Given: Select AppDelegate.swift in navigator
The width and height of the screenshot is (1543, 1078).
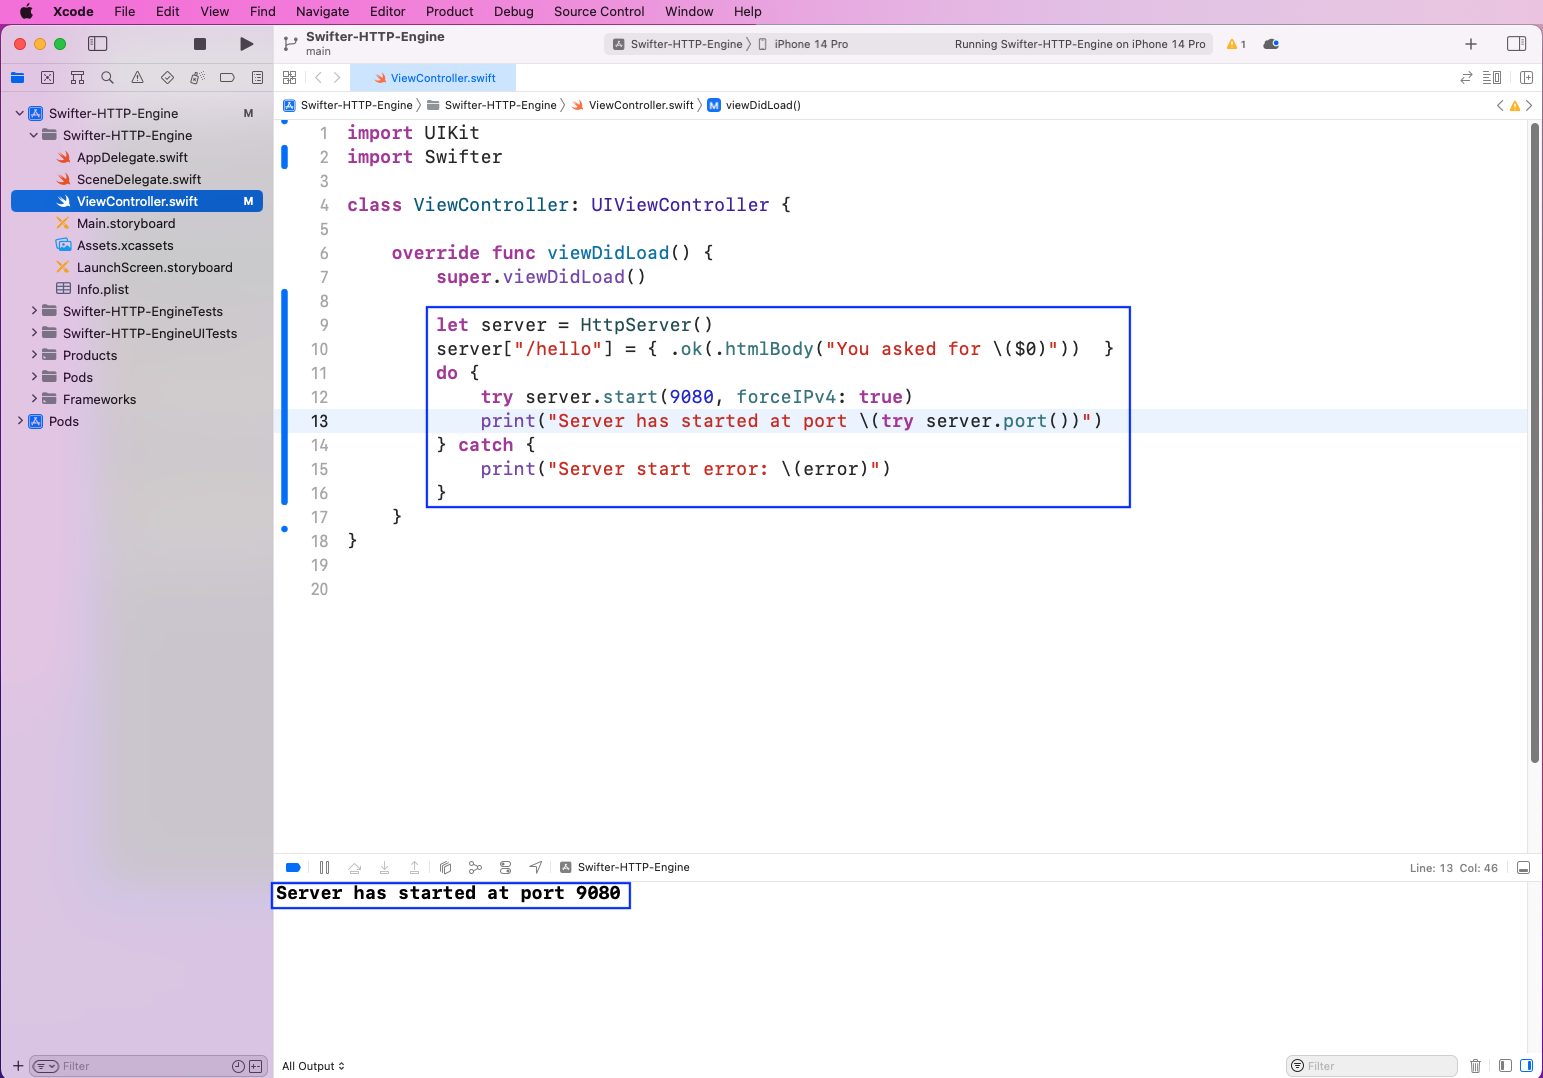Looking at the screenshot, I should coord(132,157).
